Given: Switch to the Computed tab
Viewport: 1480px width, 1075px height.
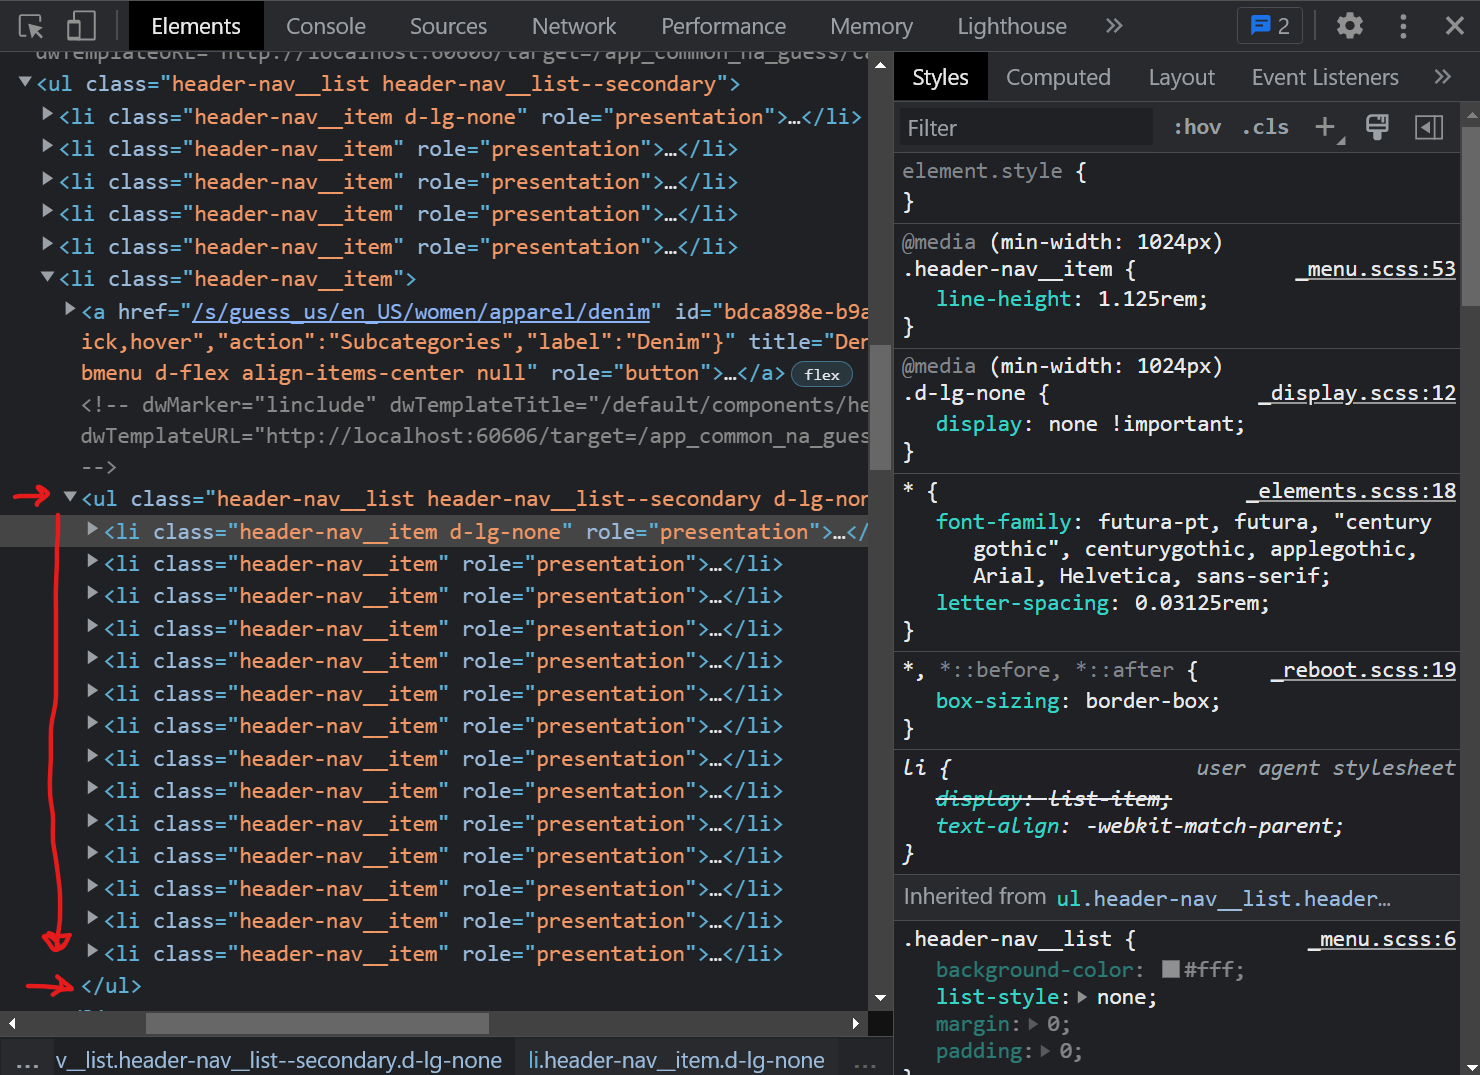Looking at the screenshot, I should coord(1058,77).
